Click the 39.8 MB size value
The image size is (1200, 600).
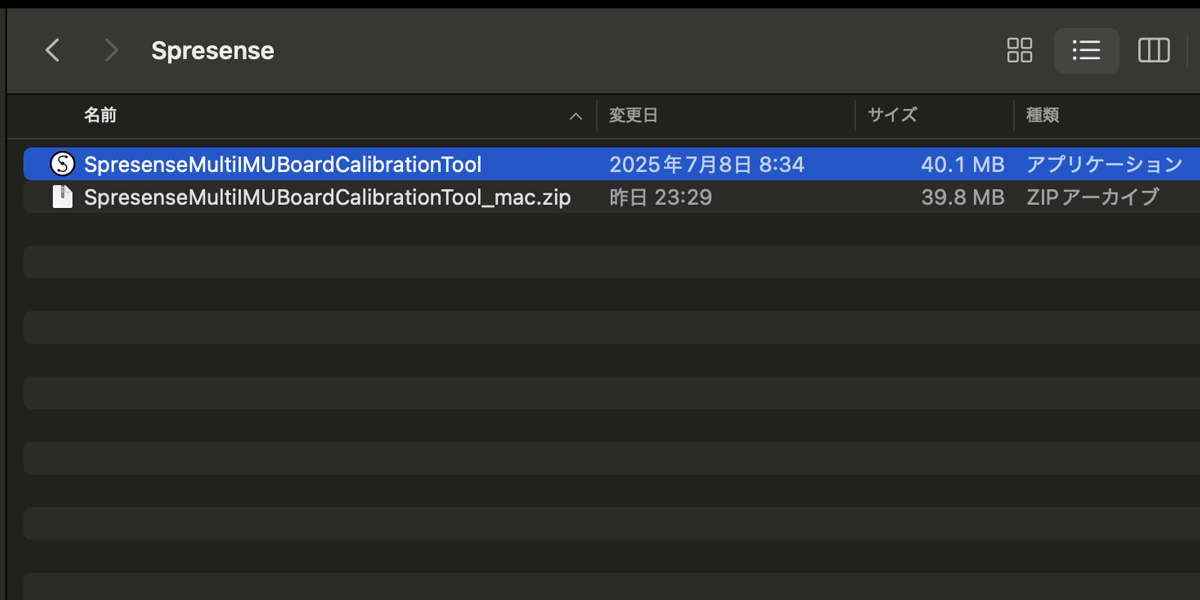[962, 197]
